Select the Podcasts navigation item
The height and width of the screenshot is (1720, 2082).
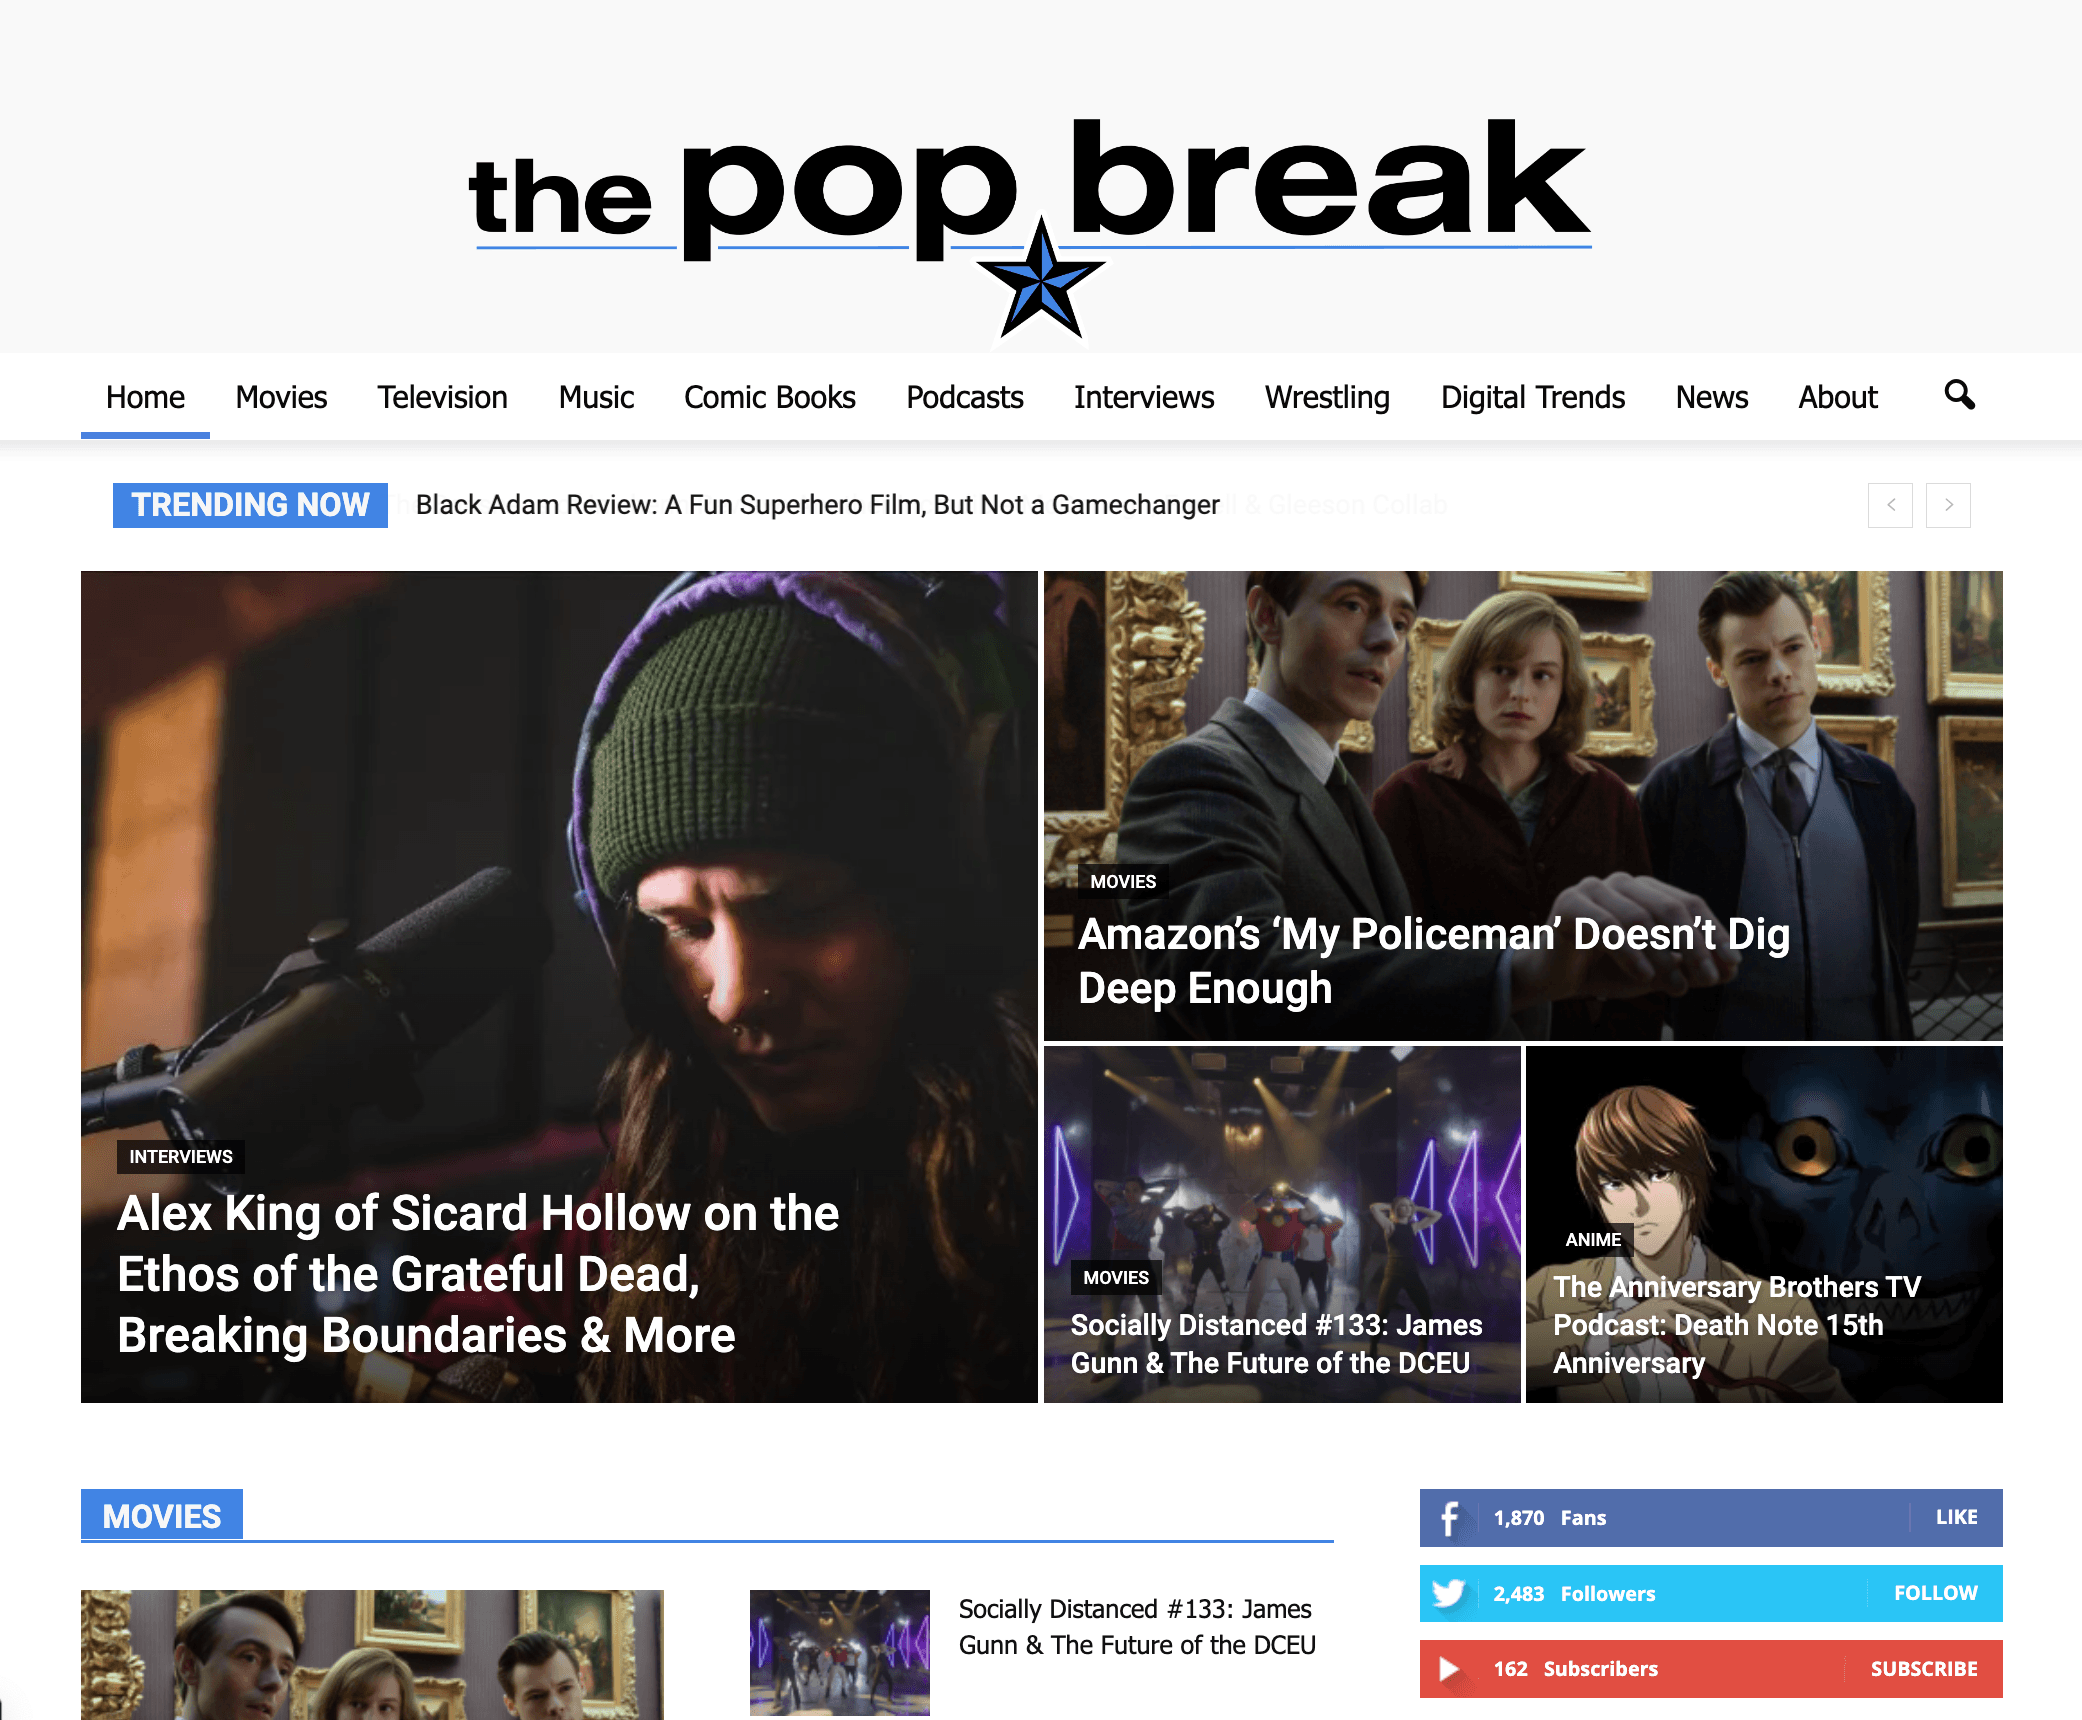pyautogui.click(x=964, y=397)
